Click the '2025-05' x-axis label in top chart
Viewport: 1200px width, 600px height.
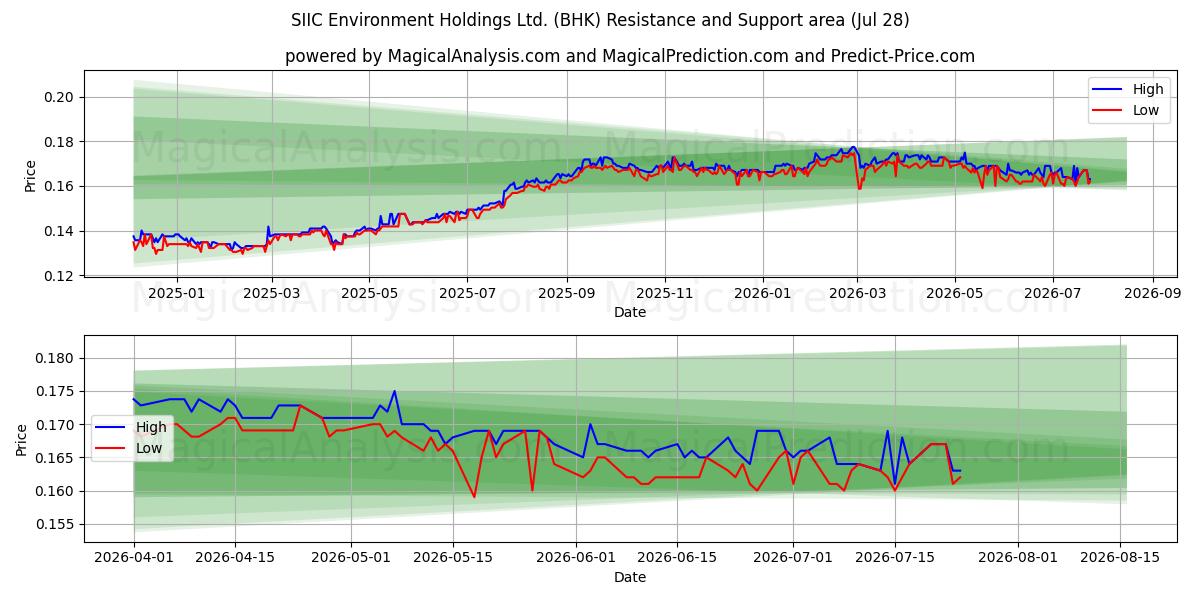click(x=369, y=294)
